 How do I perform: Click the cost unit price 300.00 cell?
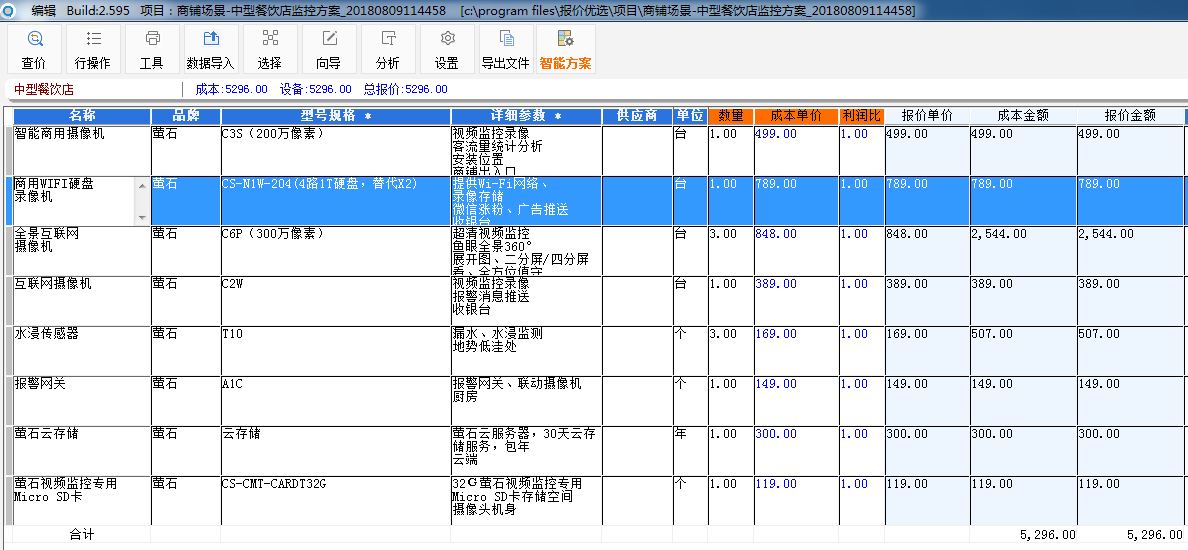pyautogui.click(x=796, y=451)
